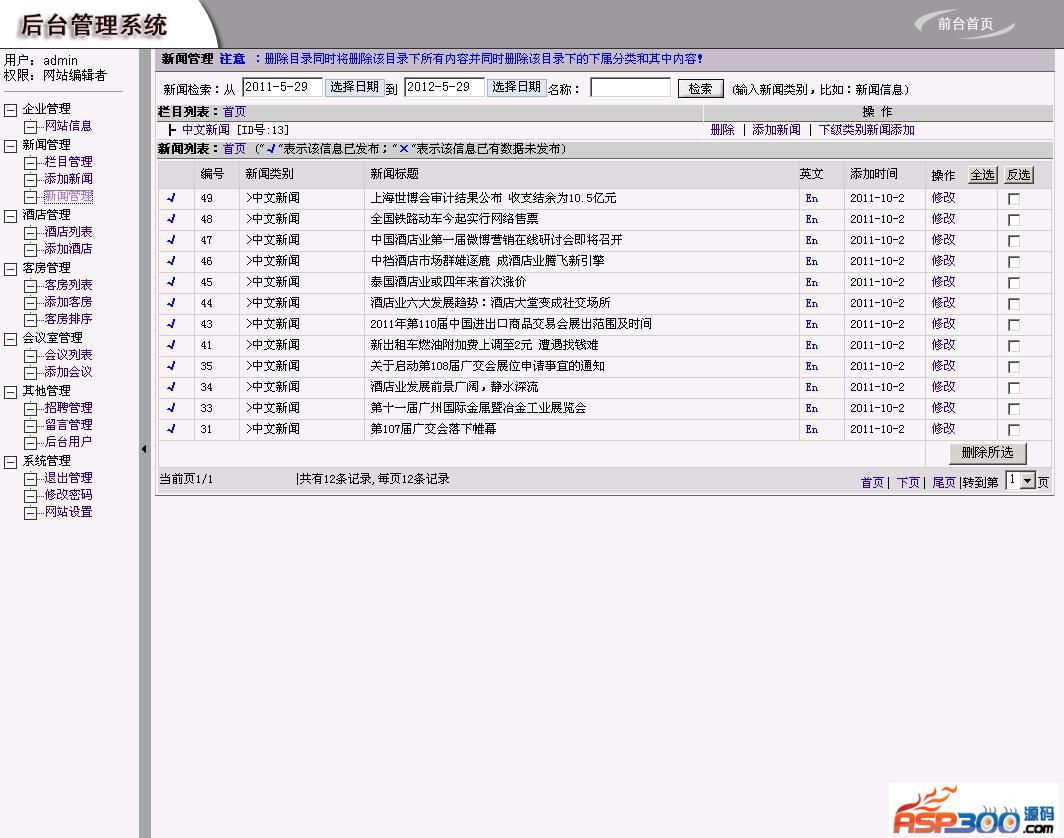Click news title 全国铁路动车今起实行网络售票
Viewport: 1064px width, 838px height.
pos(455,218)
